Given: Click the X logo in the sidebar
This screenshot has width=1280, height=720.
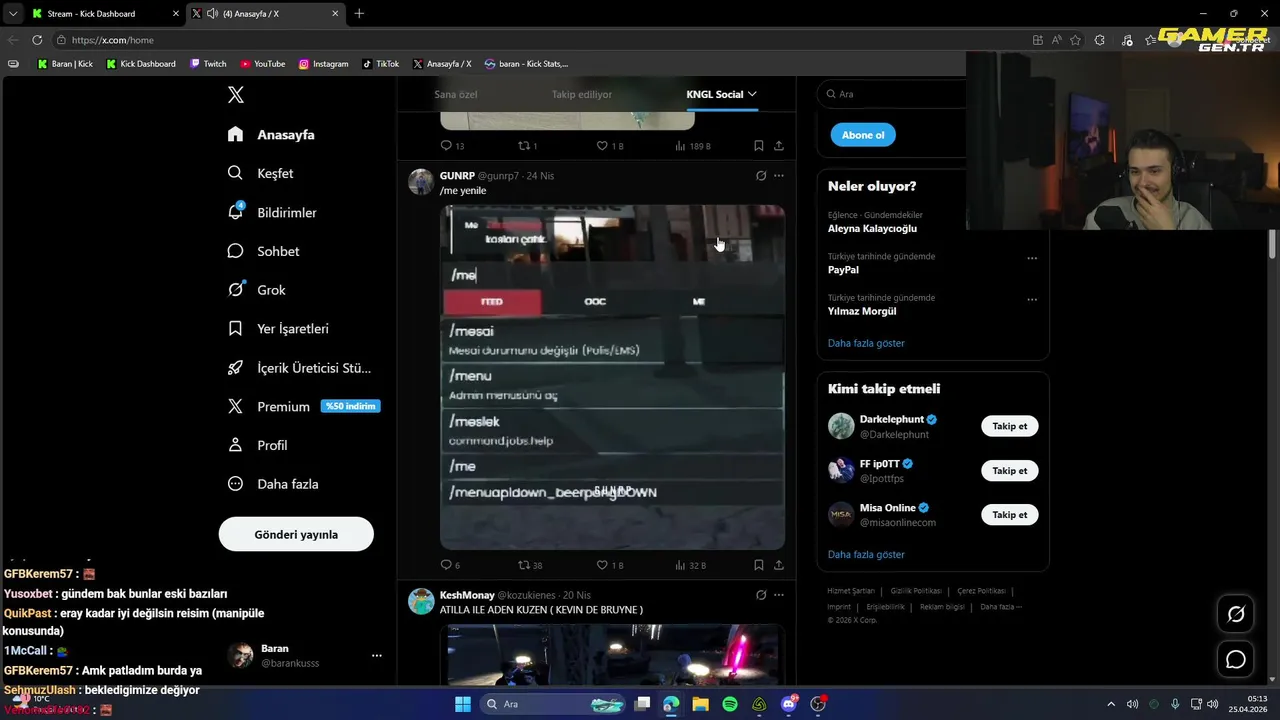Looking at the screenshot, I should point(236,95).
